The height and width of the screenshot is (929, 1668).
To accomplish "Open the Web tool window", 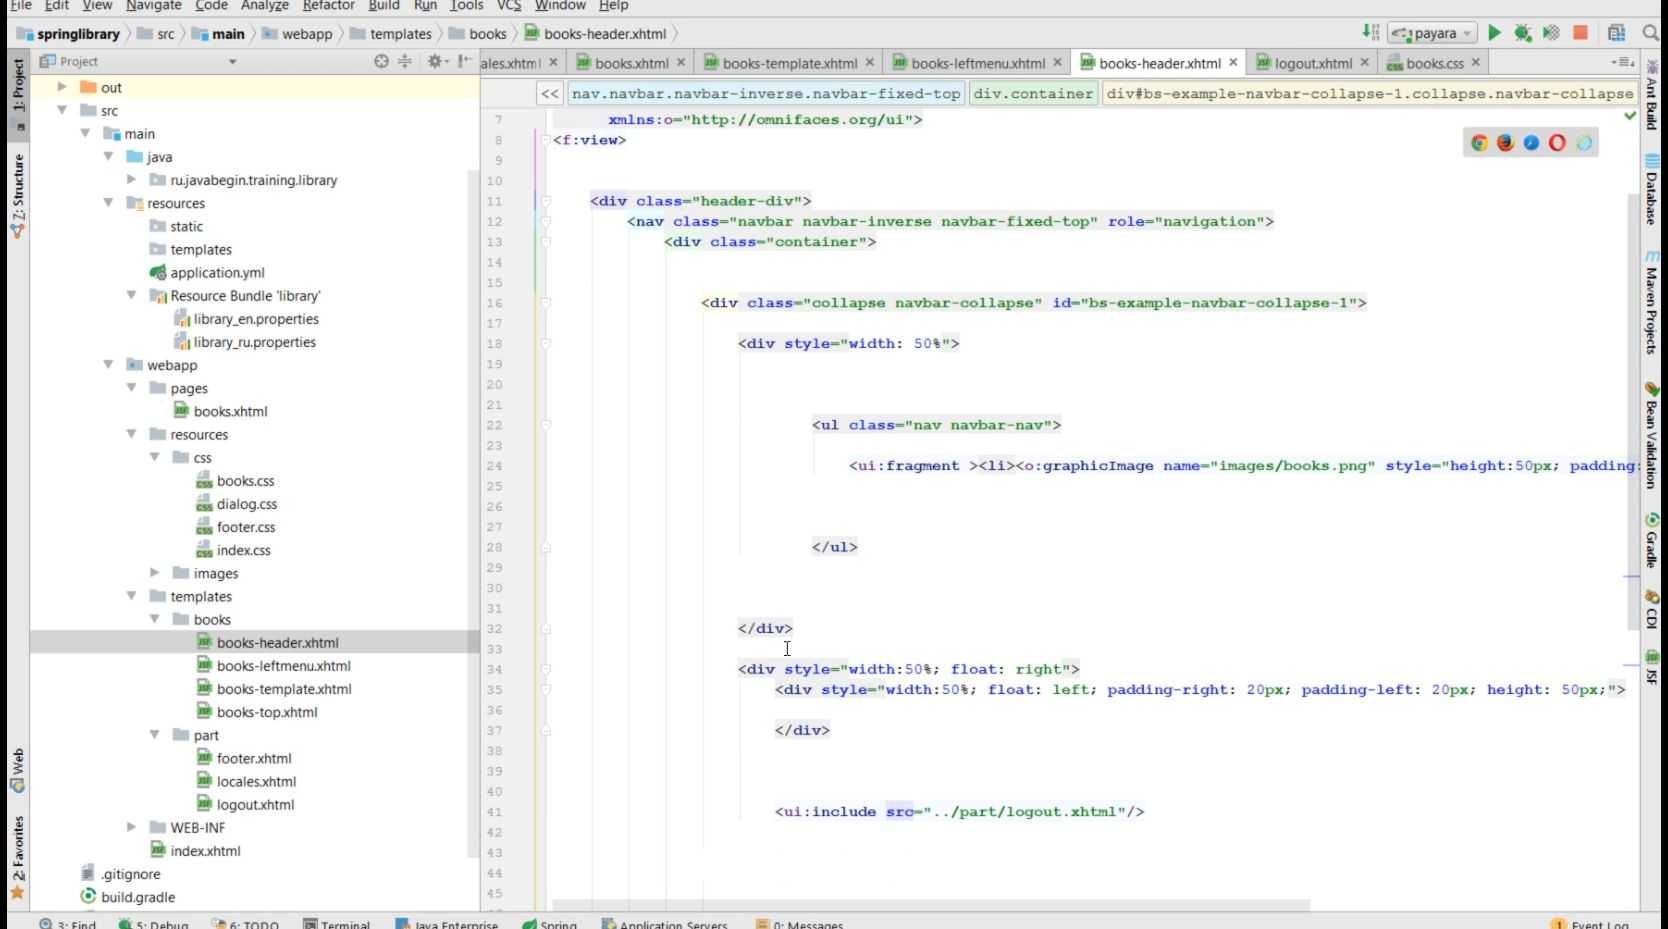I will tap(17, 771).
